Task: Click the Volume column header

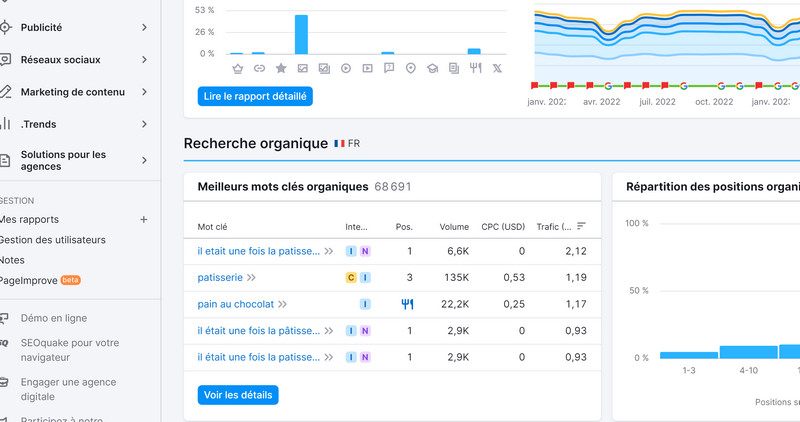Action: tap(454, 227)
